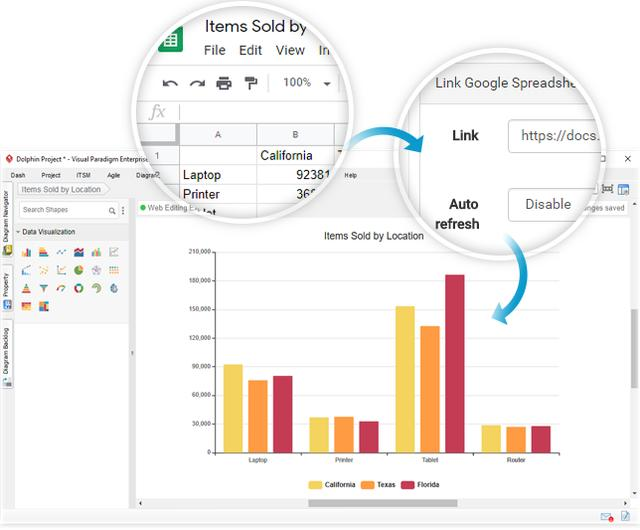640x530 pixels.
Task: Pick the red doughnut chart shape
Action: click(79, 288)
